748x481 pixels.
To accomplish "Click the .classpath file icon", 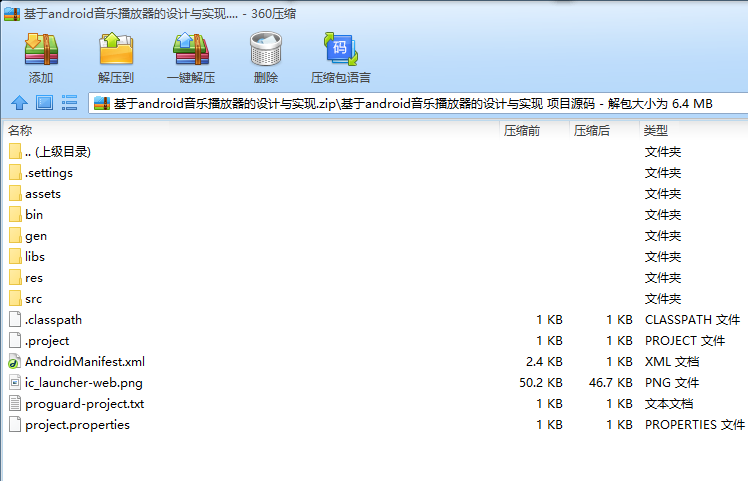I will click(15, 319).
